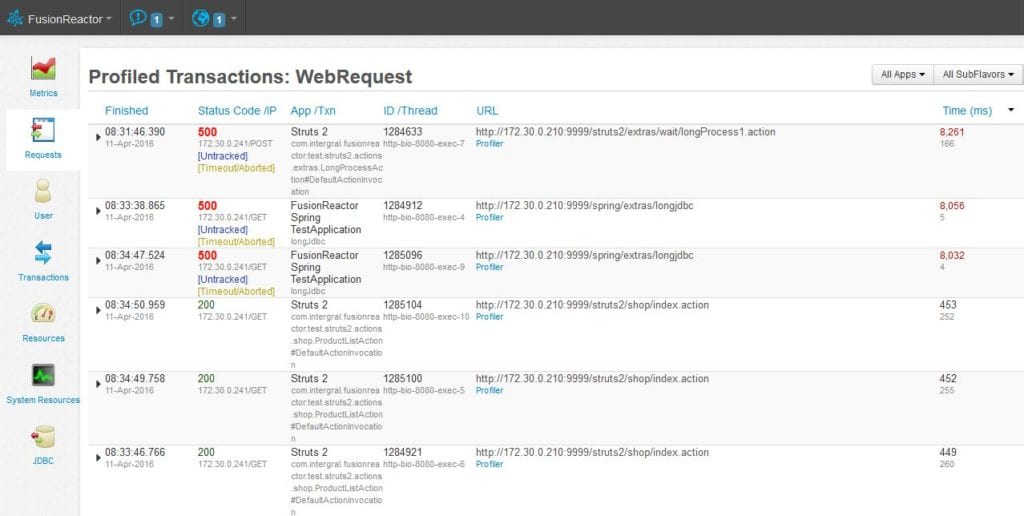
Task: Open Profiler link for request 1285100
Action: point(489,391)
